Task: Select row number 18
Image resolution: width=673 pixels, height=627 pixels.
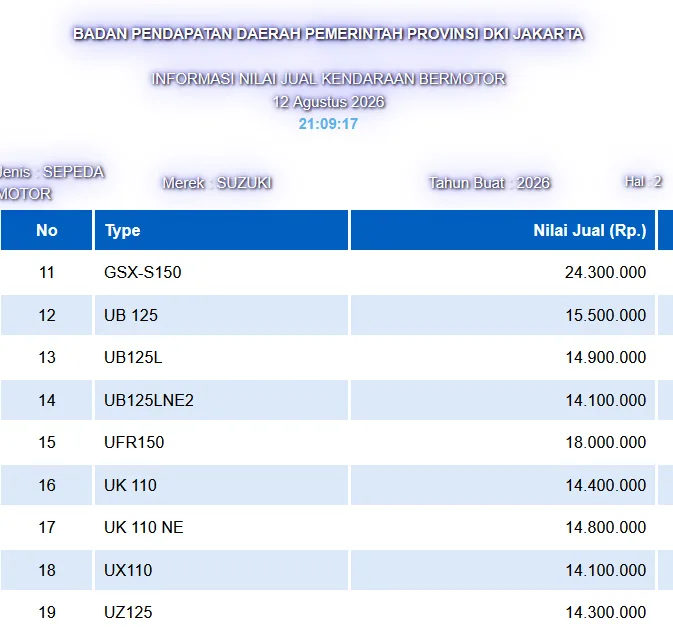Action: (x=46, y=570)
